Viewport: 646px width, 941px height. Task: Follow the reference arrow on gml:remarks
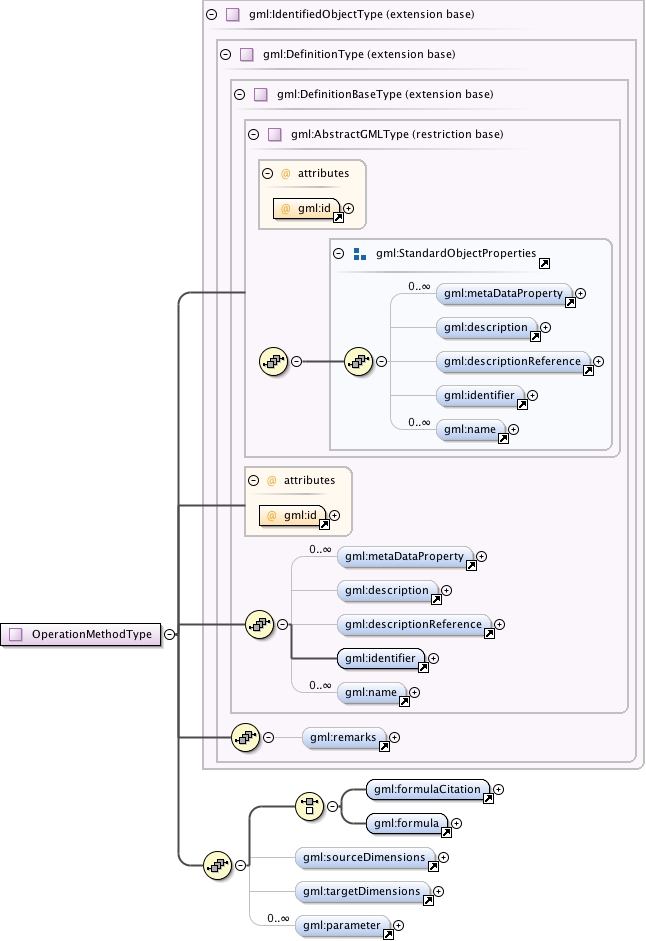click(384, 747)
